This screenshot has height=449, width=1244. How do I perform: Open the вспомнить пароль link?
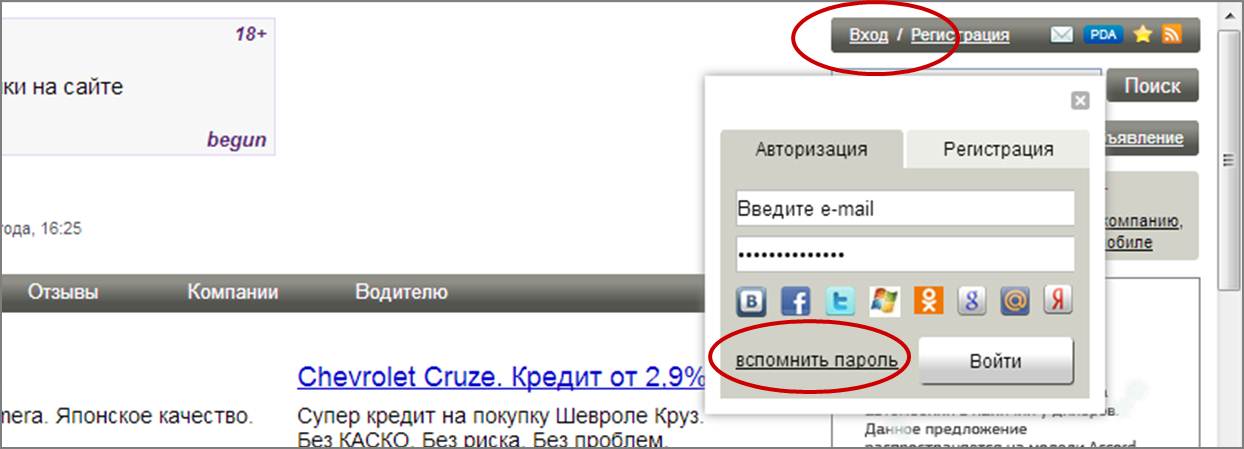816,359
